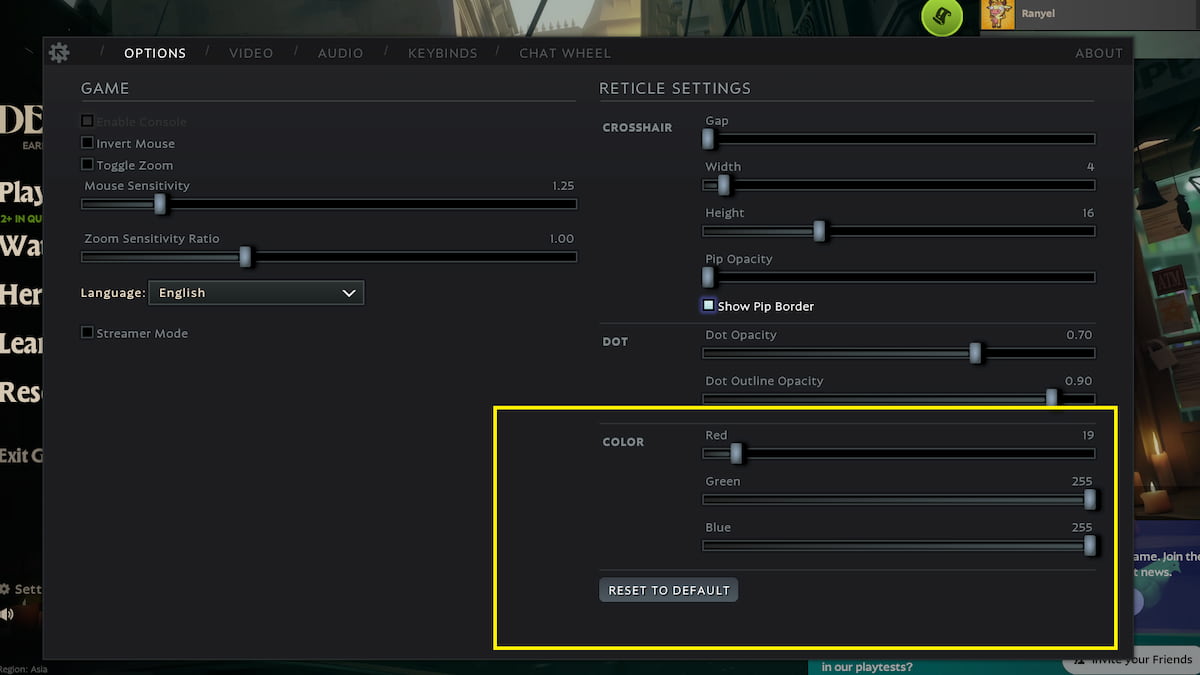The image size is (1200, 675).
Task: Click the Red color slider handle
Action: coord(736,453)
